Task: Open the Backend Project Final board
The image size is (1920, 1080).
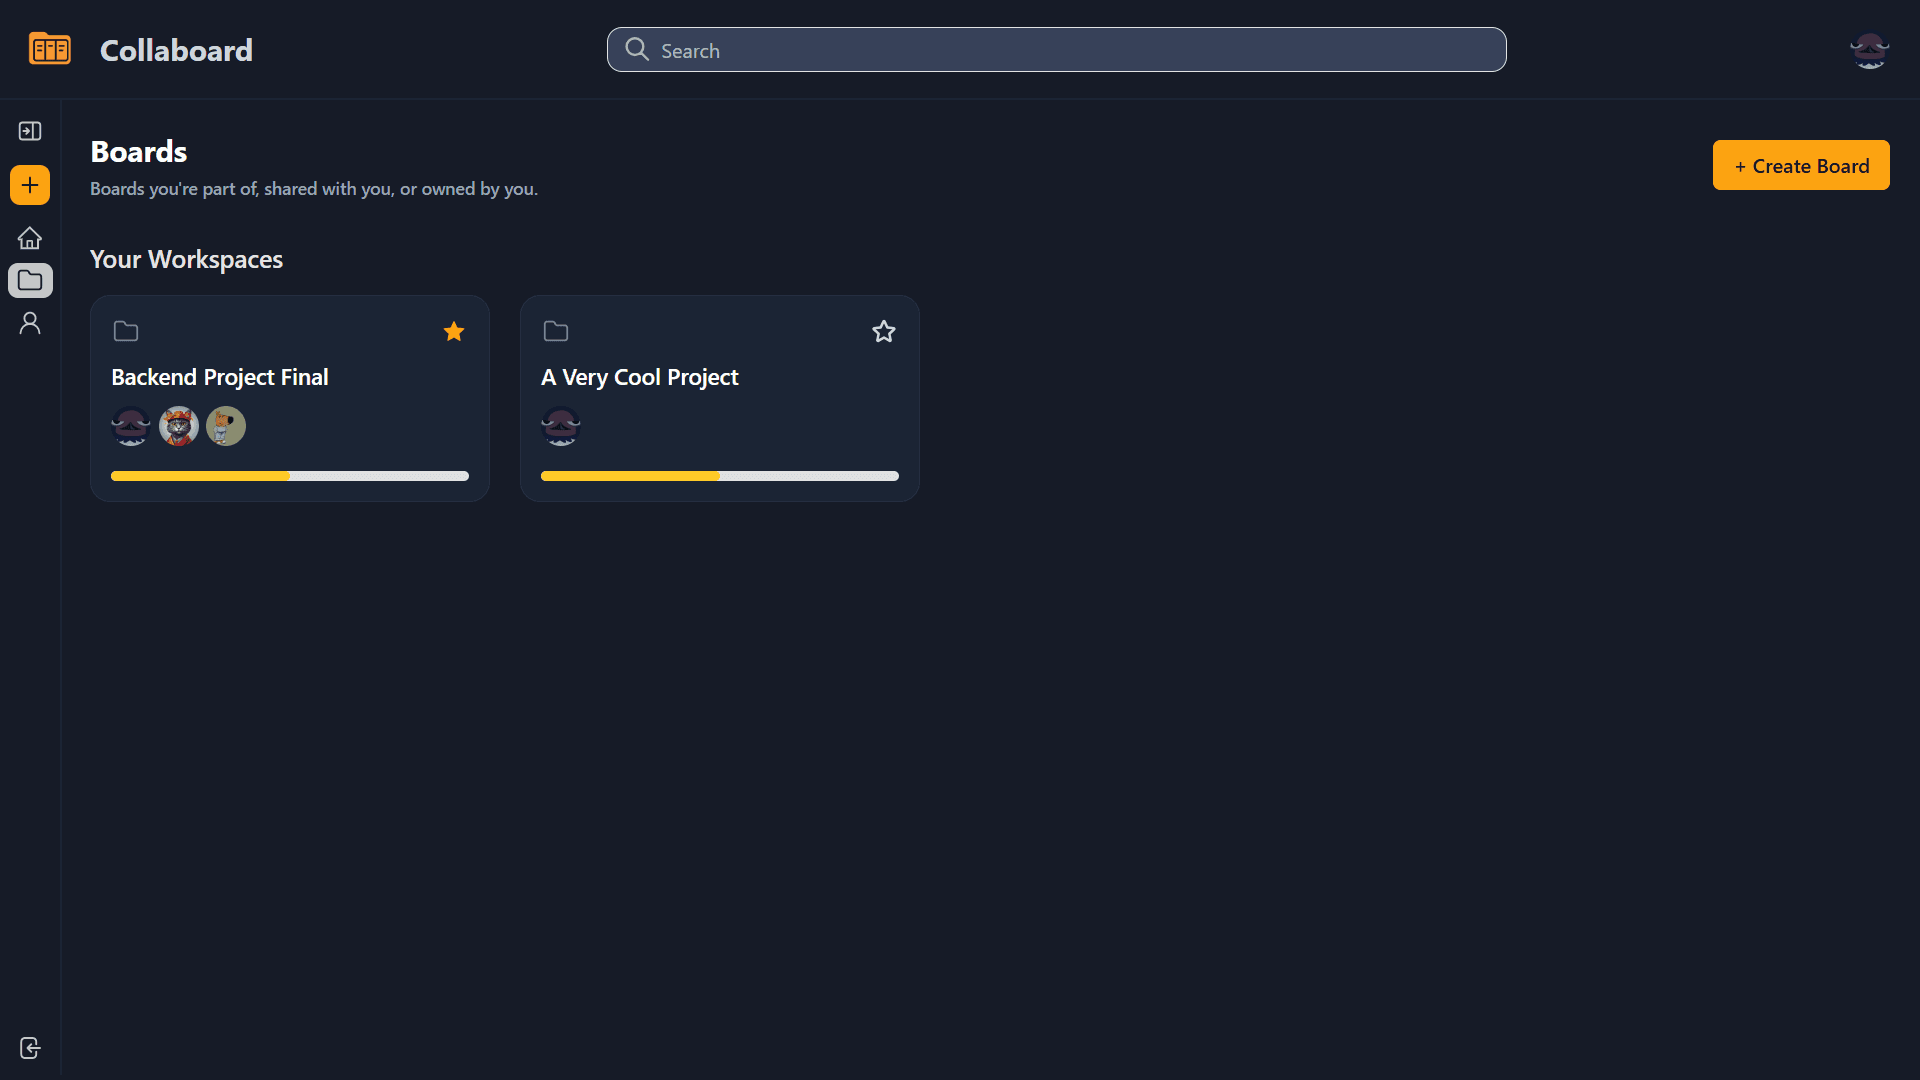Action: tap(220, 377)
